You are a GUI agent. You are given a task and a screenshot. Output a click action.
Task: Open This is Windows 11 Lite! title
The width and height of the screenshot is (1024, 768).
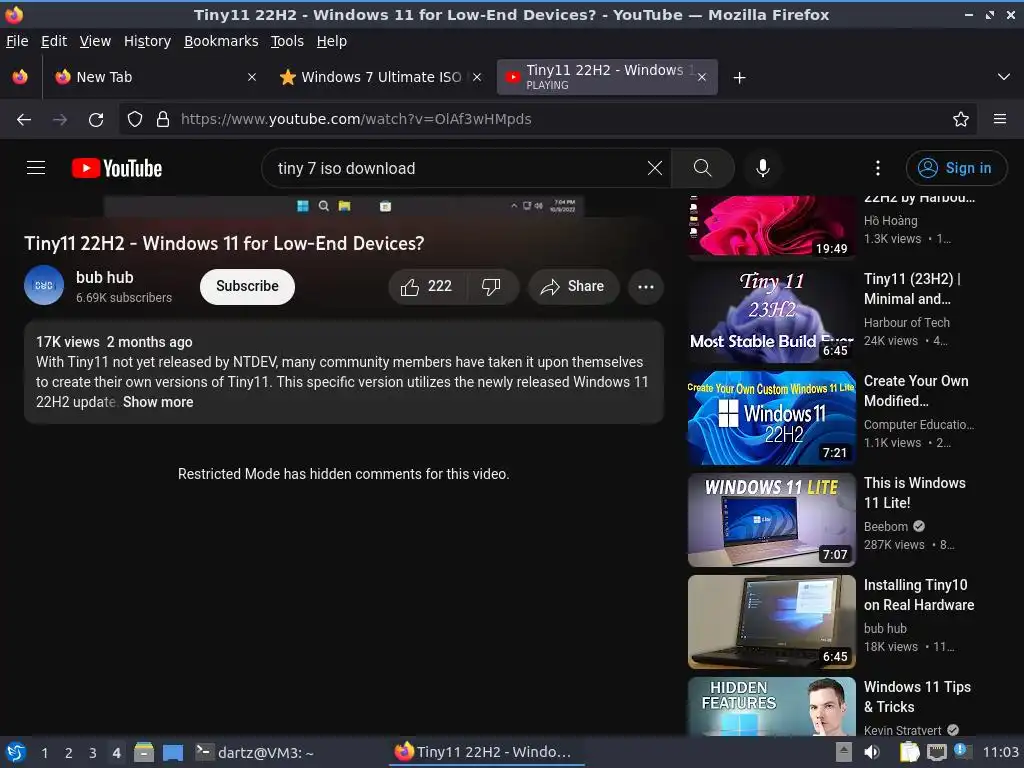(914, 493)
